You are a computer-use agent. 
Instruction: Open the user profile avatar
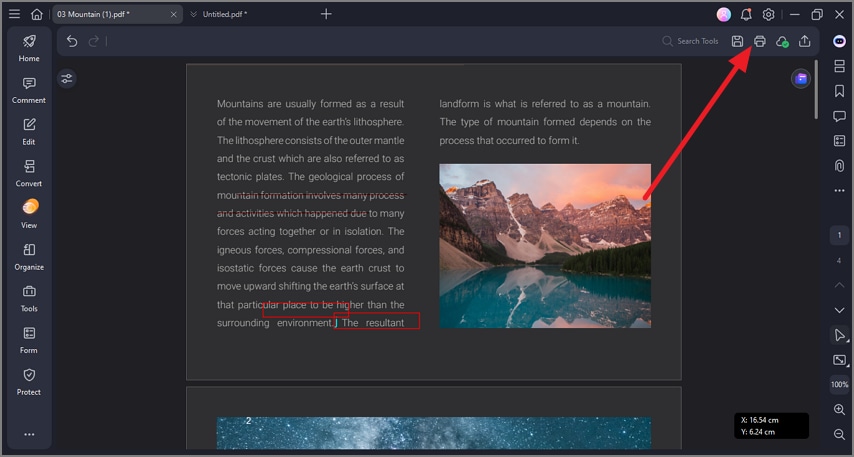pos(724,15)
